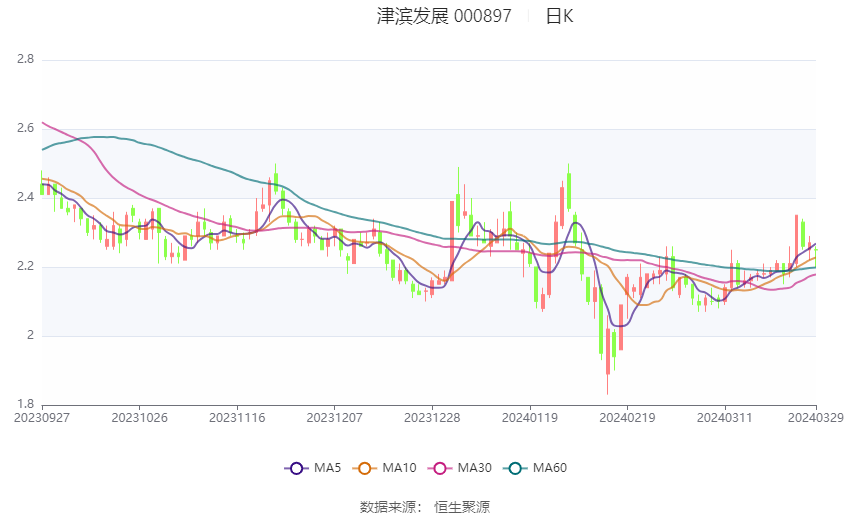Click the 20230927 date axis label
Viewport: 850px width, 517px height.
(x=42, y=418)
